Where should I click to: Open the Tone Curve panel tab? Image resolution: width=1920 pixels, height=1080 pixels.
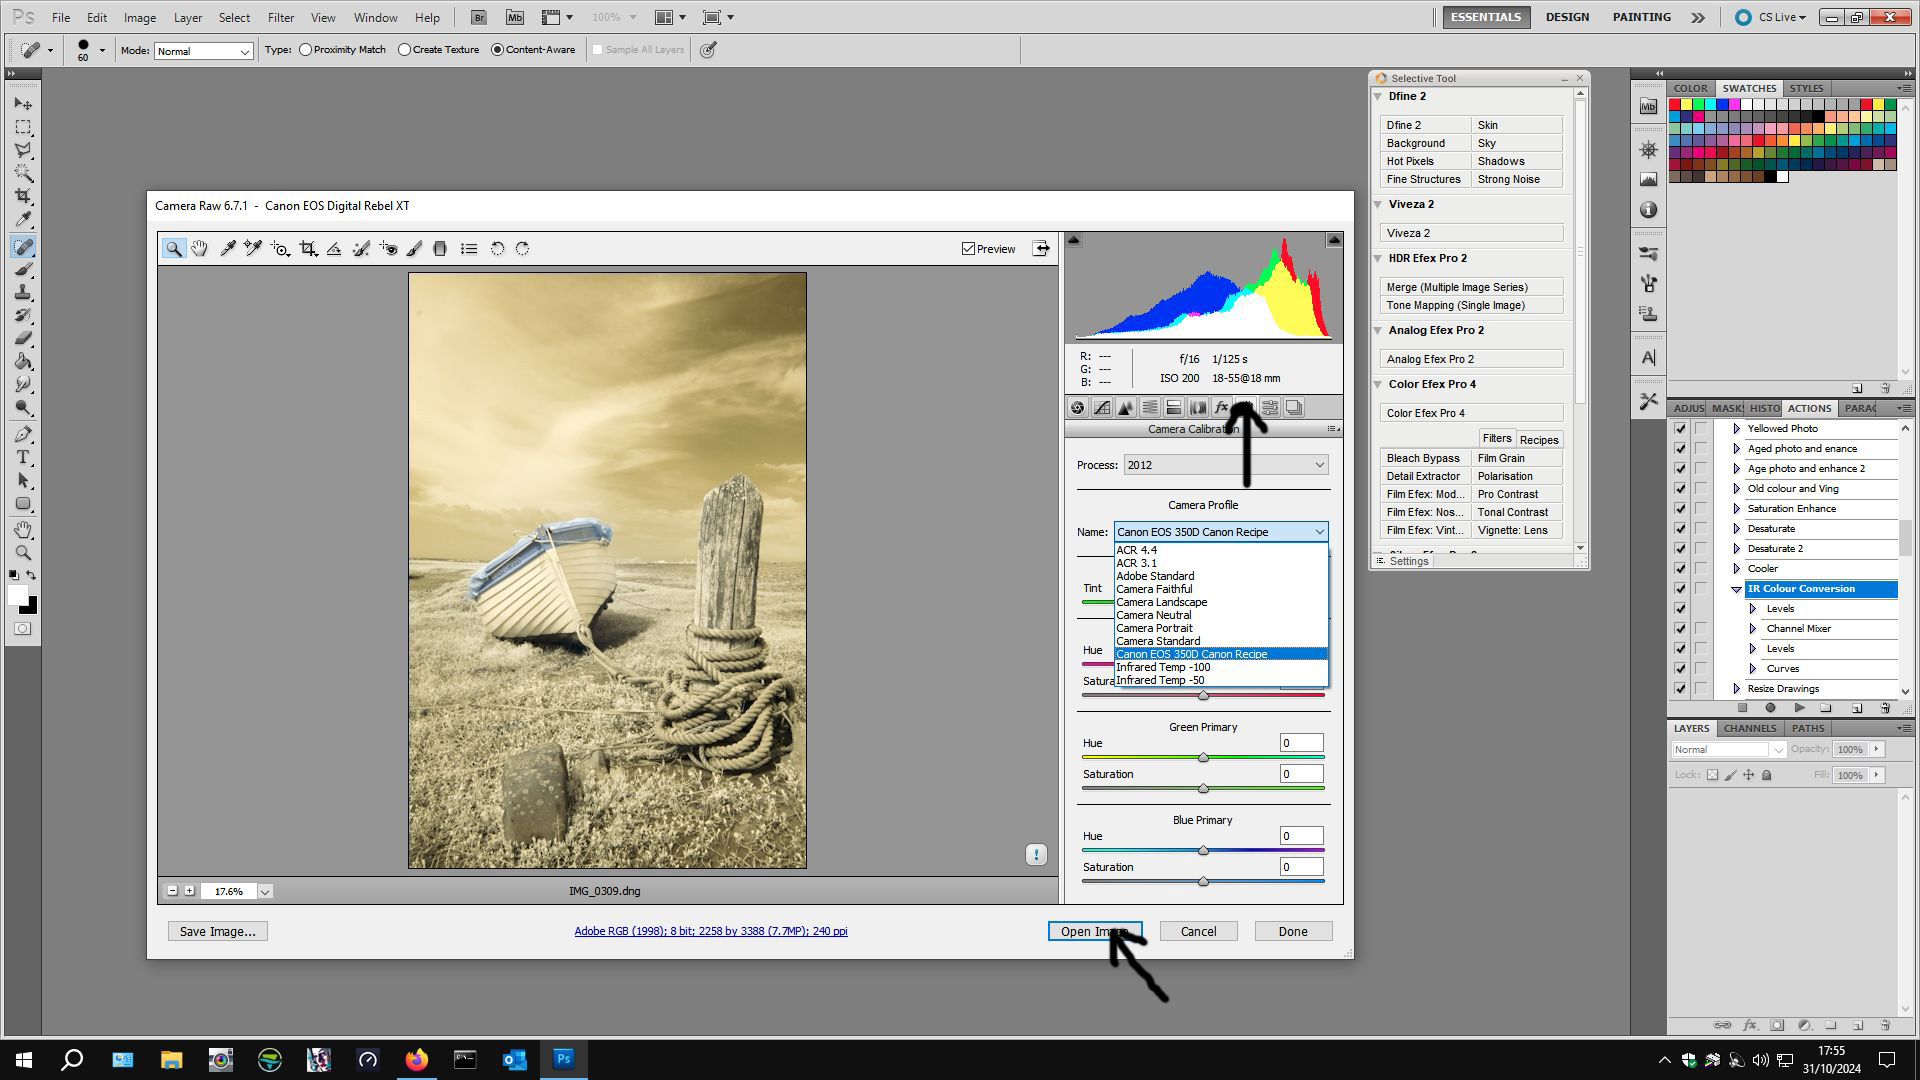tap(1101, 408)
